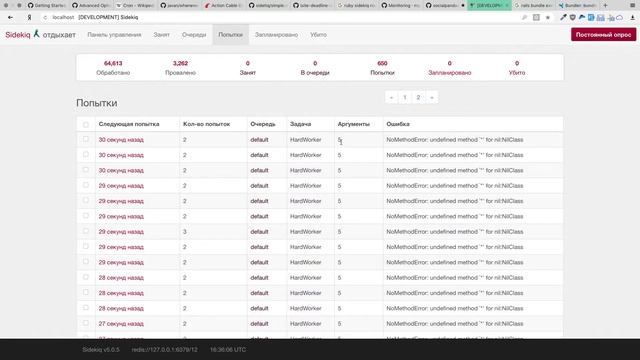The width and height of the screenshot is (640, 360).
Task: Switch to the Monitoring browser tab
Action: coord(401,5)
